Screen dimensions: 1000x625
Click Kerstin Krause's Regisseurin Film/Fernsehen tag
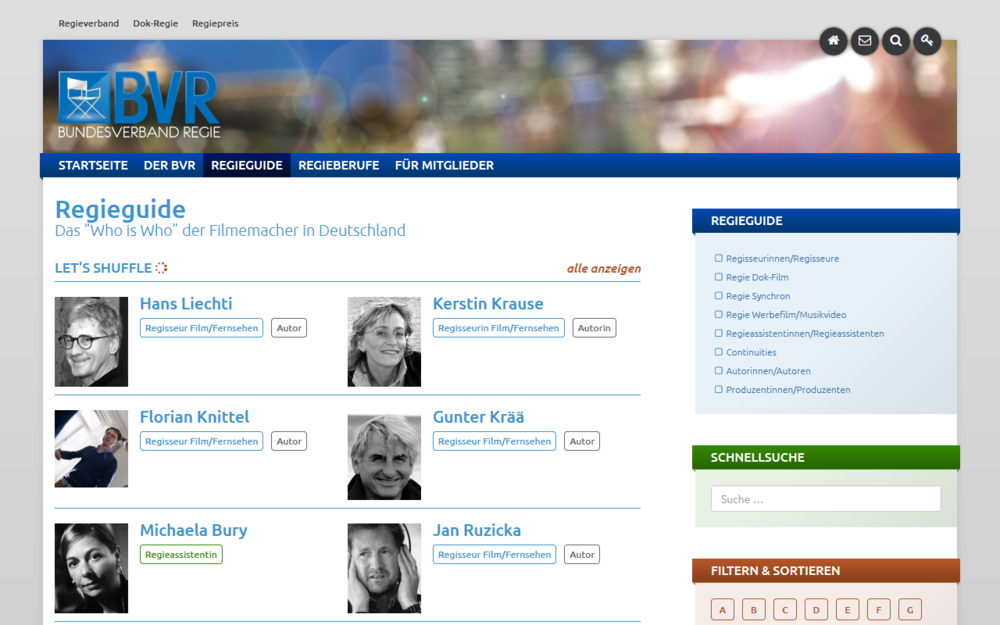(499, 328)
